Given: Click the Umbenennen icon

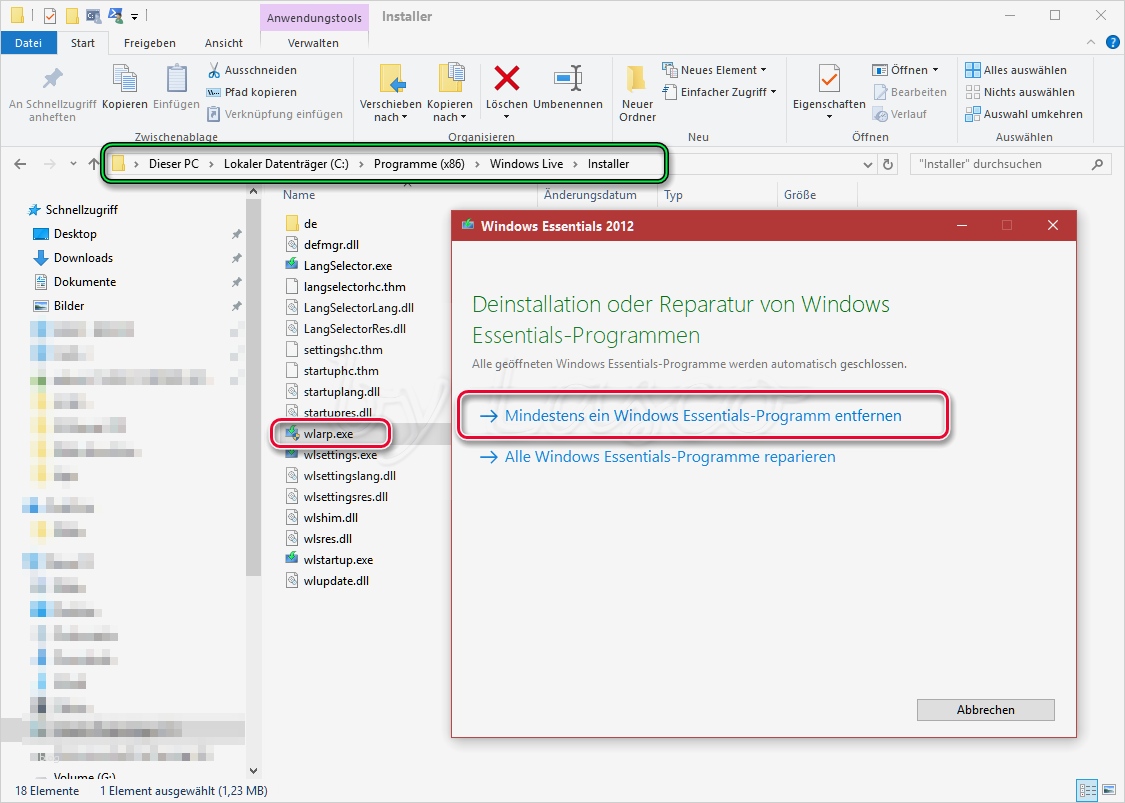Looking at the screenshot, I should click(568, 78).
